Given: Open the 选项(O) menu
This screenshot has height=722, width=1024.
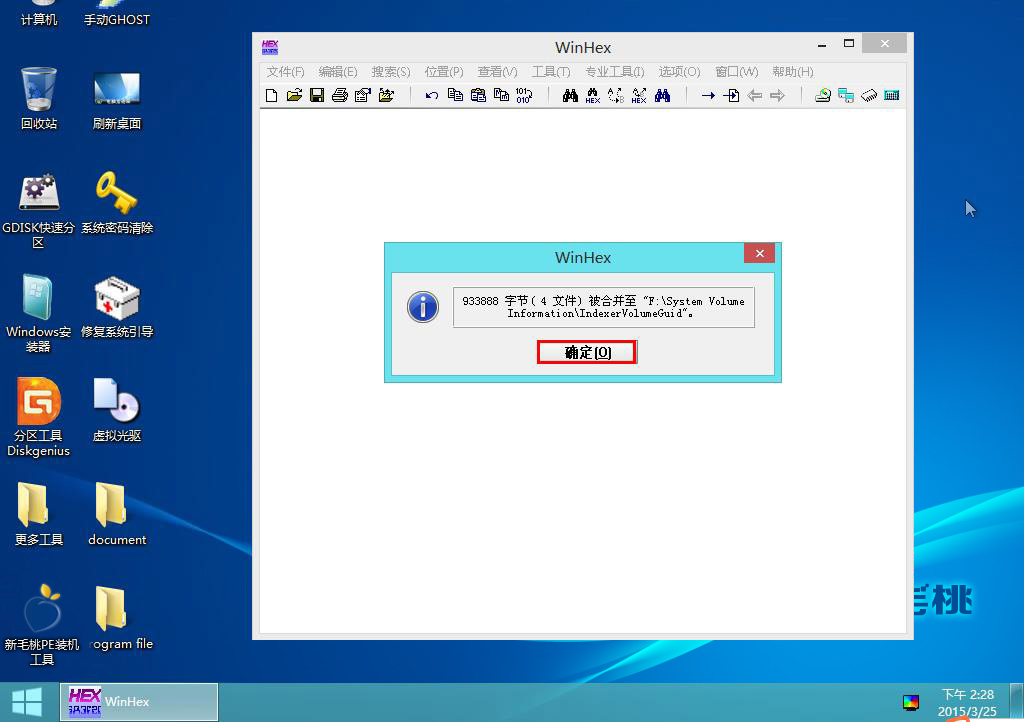Looking at the screenshot, I should pos(679,72).
